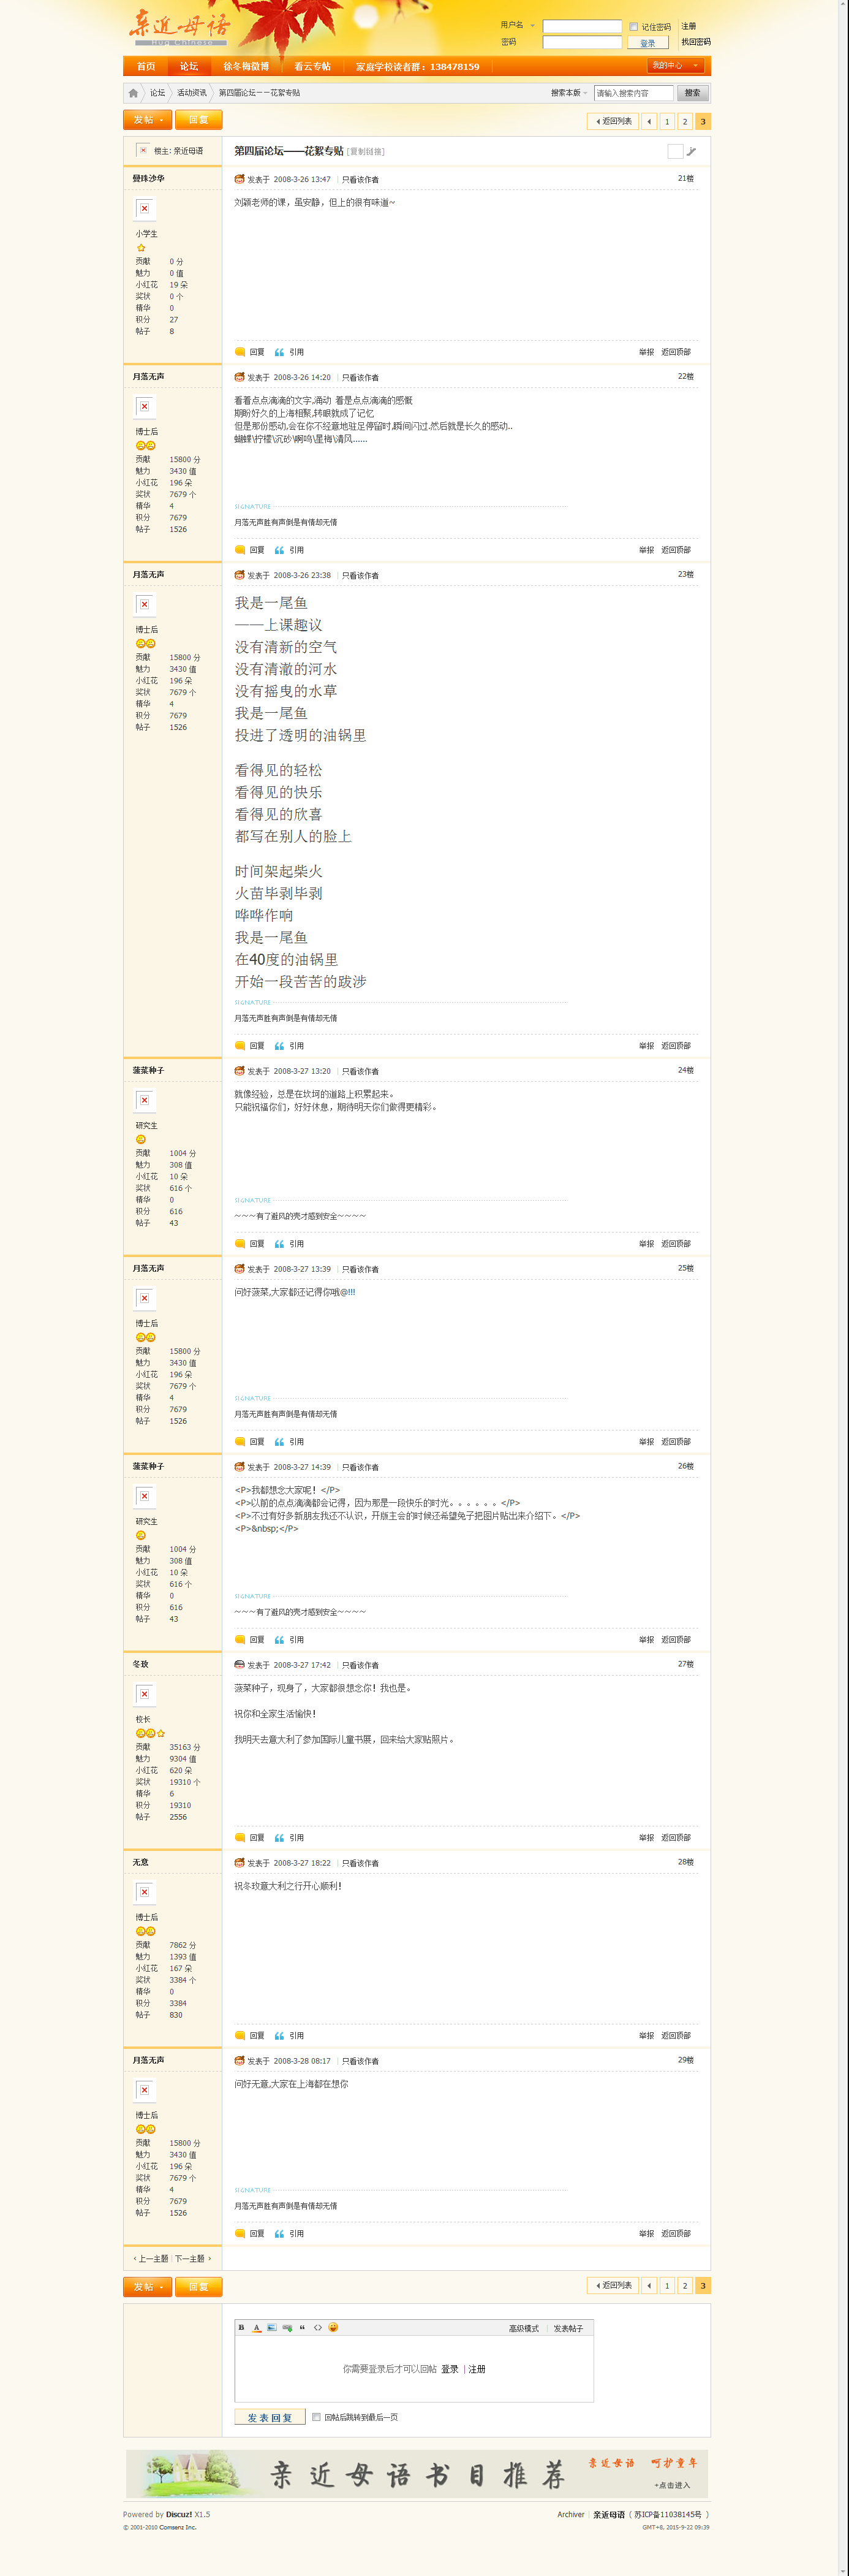Go to 首页 in navigation bar

click(146, 67)
